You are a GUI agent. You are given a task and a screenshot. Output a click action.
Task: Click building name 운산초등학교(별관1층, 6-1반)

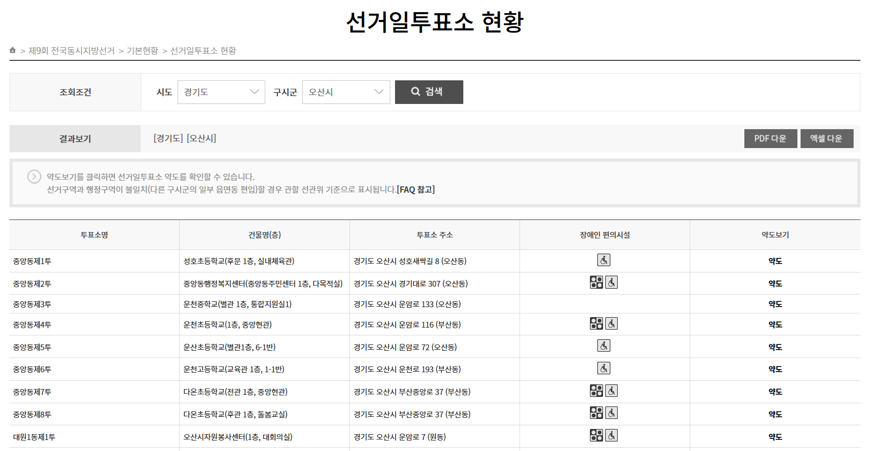click(230, 347)
